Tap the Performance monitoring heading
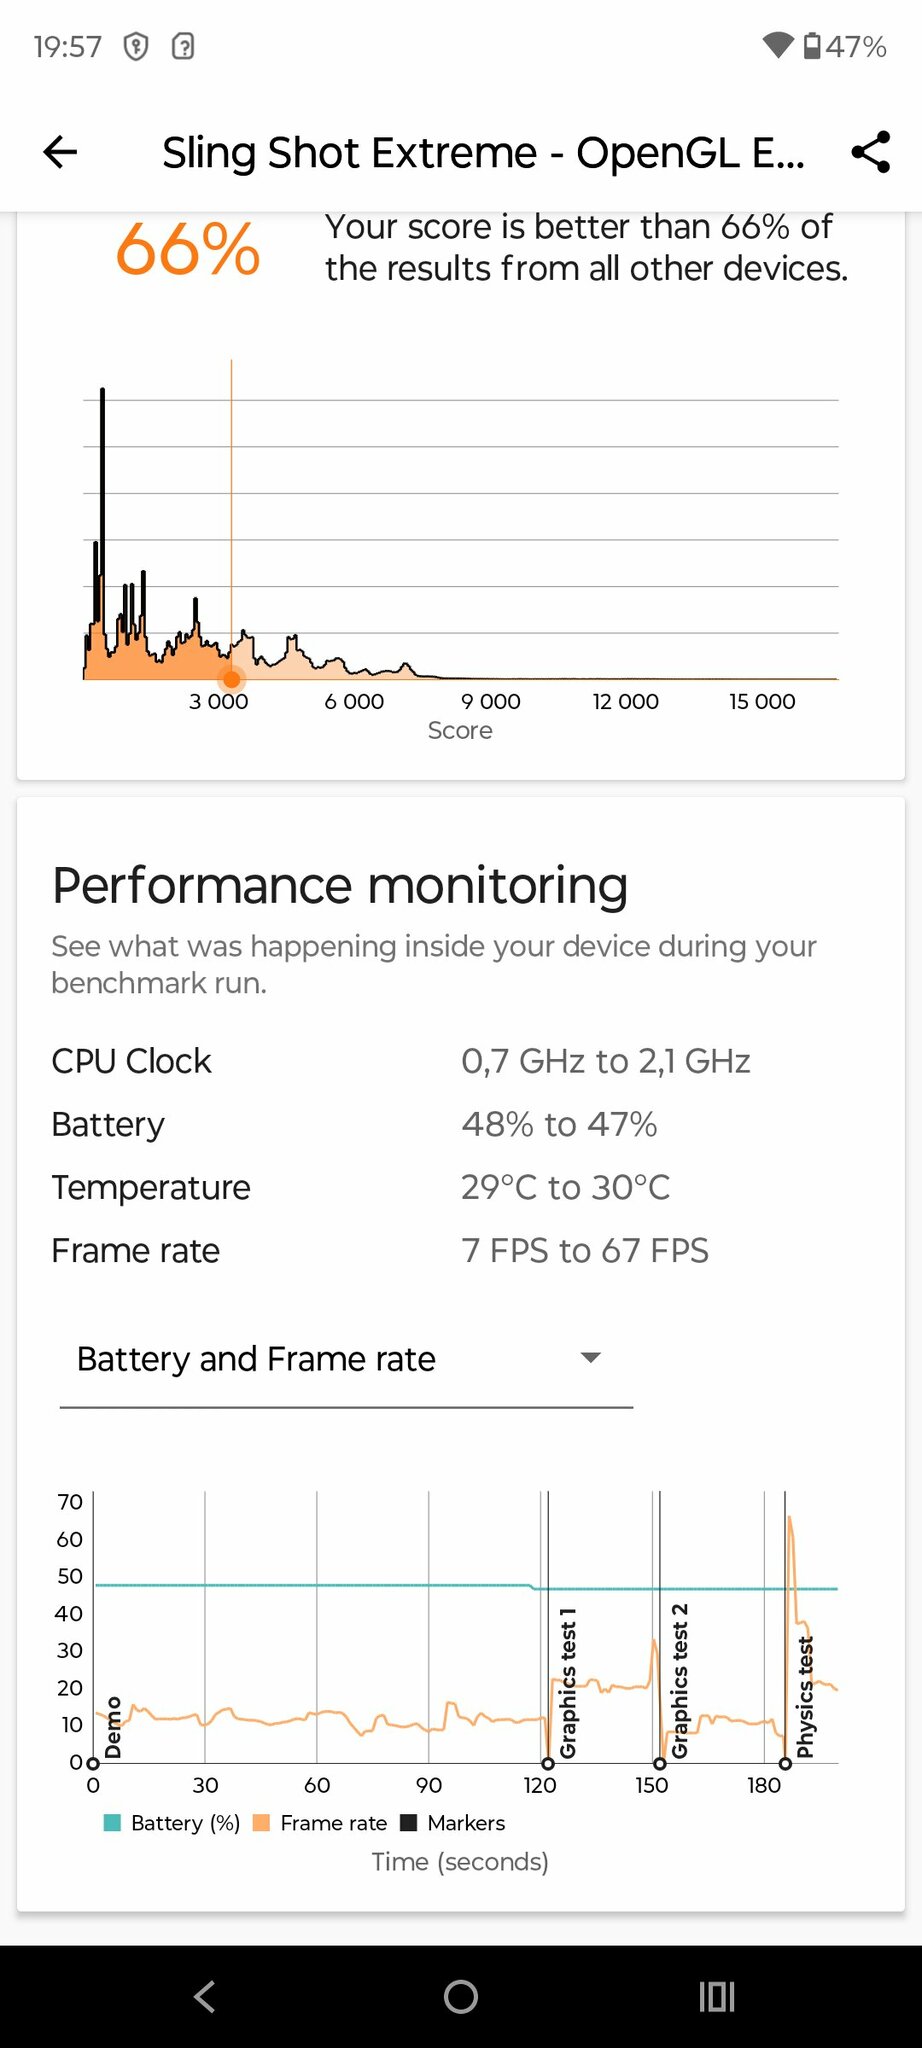The height and width of the screenshot is (2048, 922). point(340,885)
